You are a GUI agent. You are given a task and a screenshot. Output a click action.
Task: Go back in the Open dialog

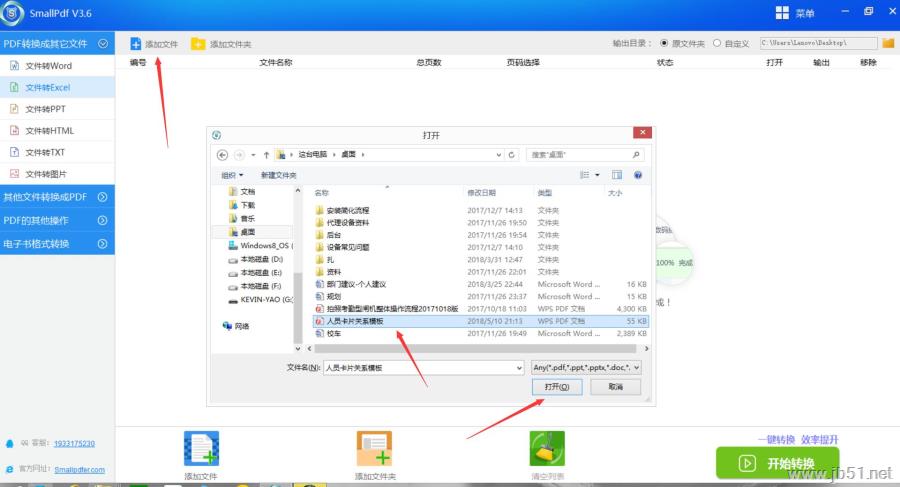[223, 155]
